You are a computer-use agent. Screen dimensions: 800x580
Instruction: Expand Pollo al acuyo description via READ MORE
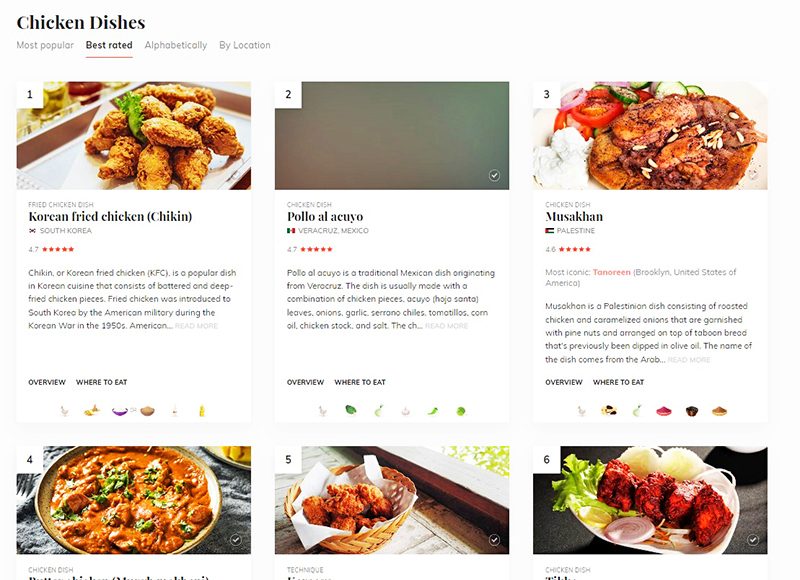pos(446,326)
